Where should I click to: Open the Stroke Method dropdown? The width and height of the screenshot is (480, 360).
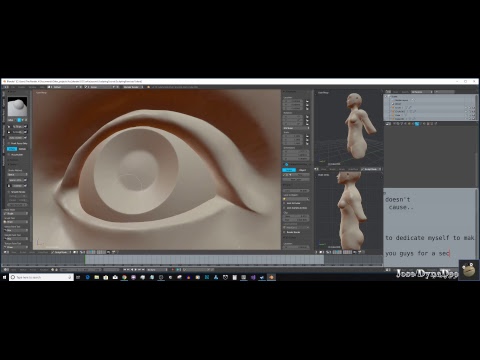point(17,174)
